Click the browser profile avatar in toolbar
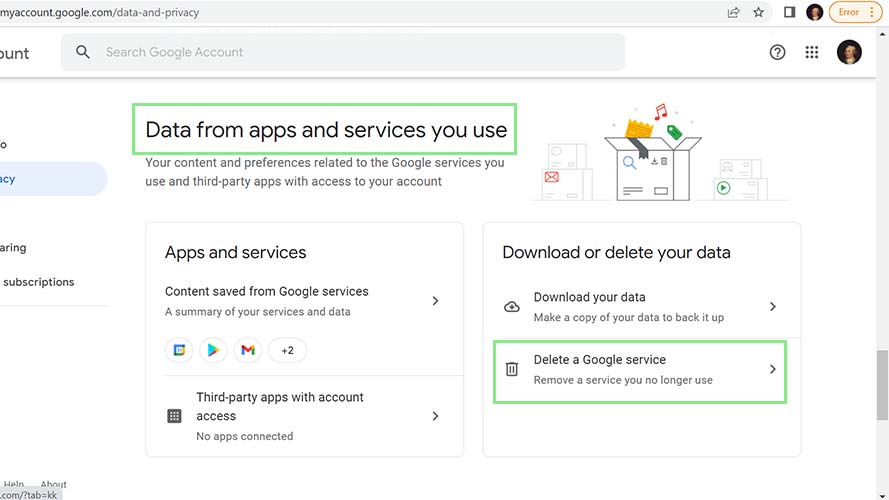The image size is (889, 500). pos(814,12)
